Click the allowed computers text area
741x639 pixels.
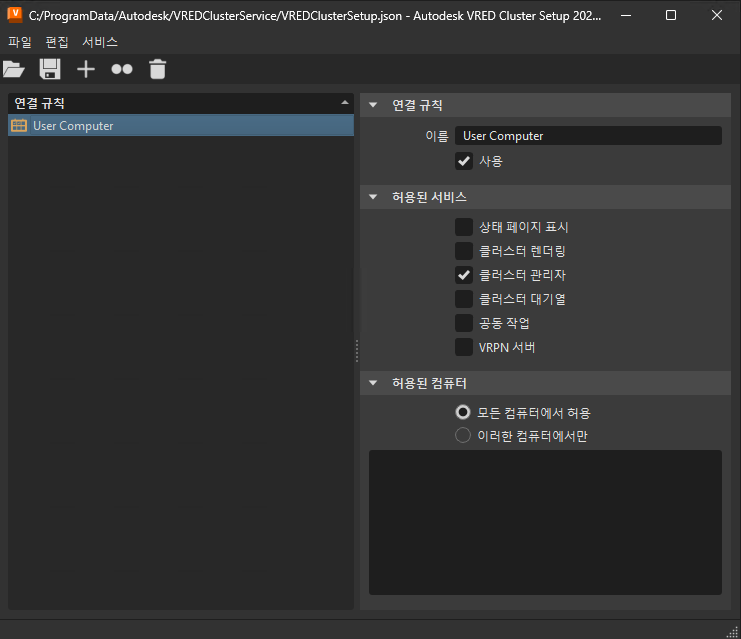point(545,522)
